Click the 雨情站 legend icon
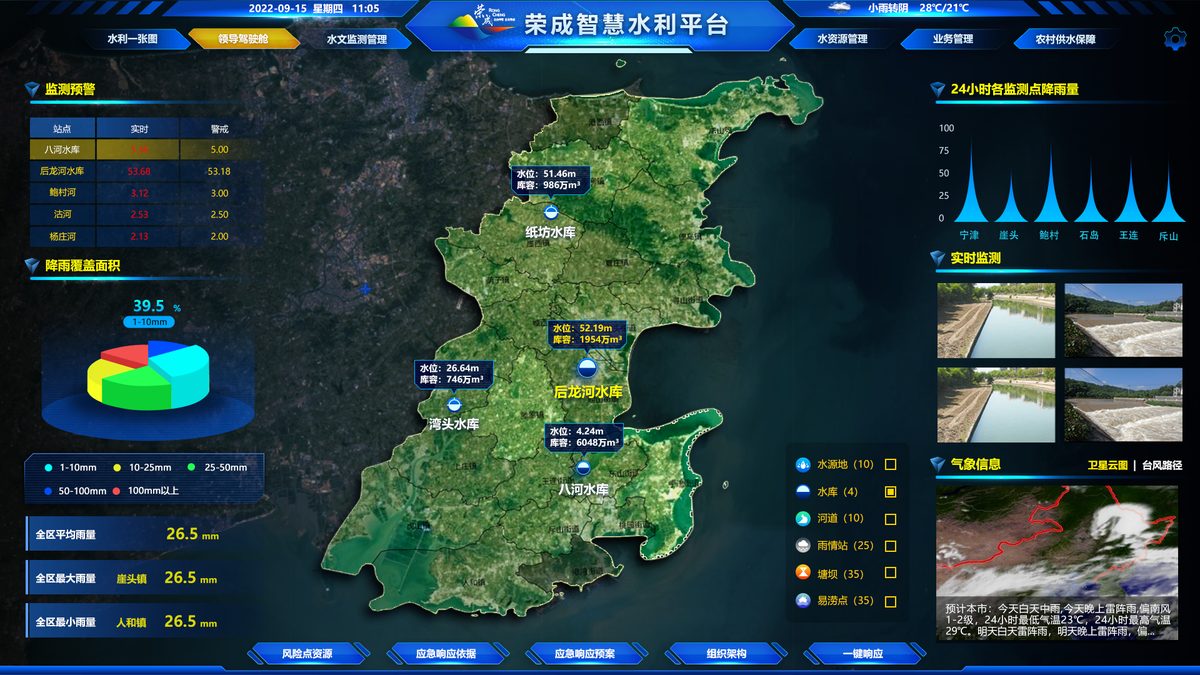The image size is (1200, 675). coord(802,546)
